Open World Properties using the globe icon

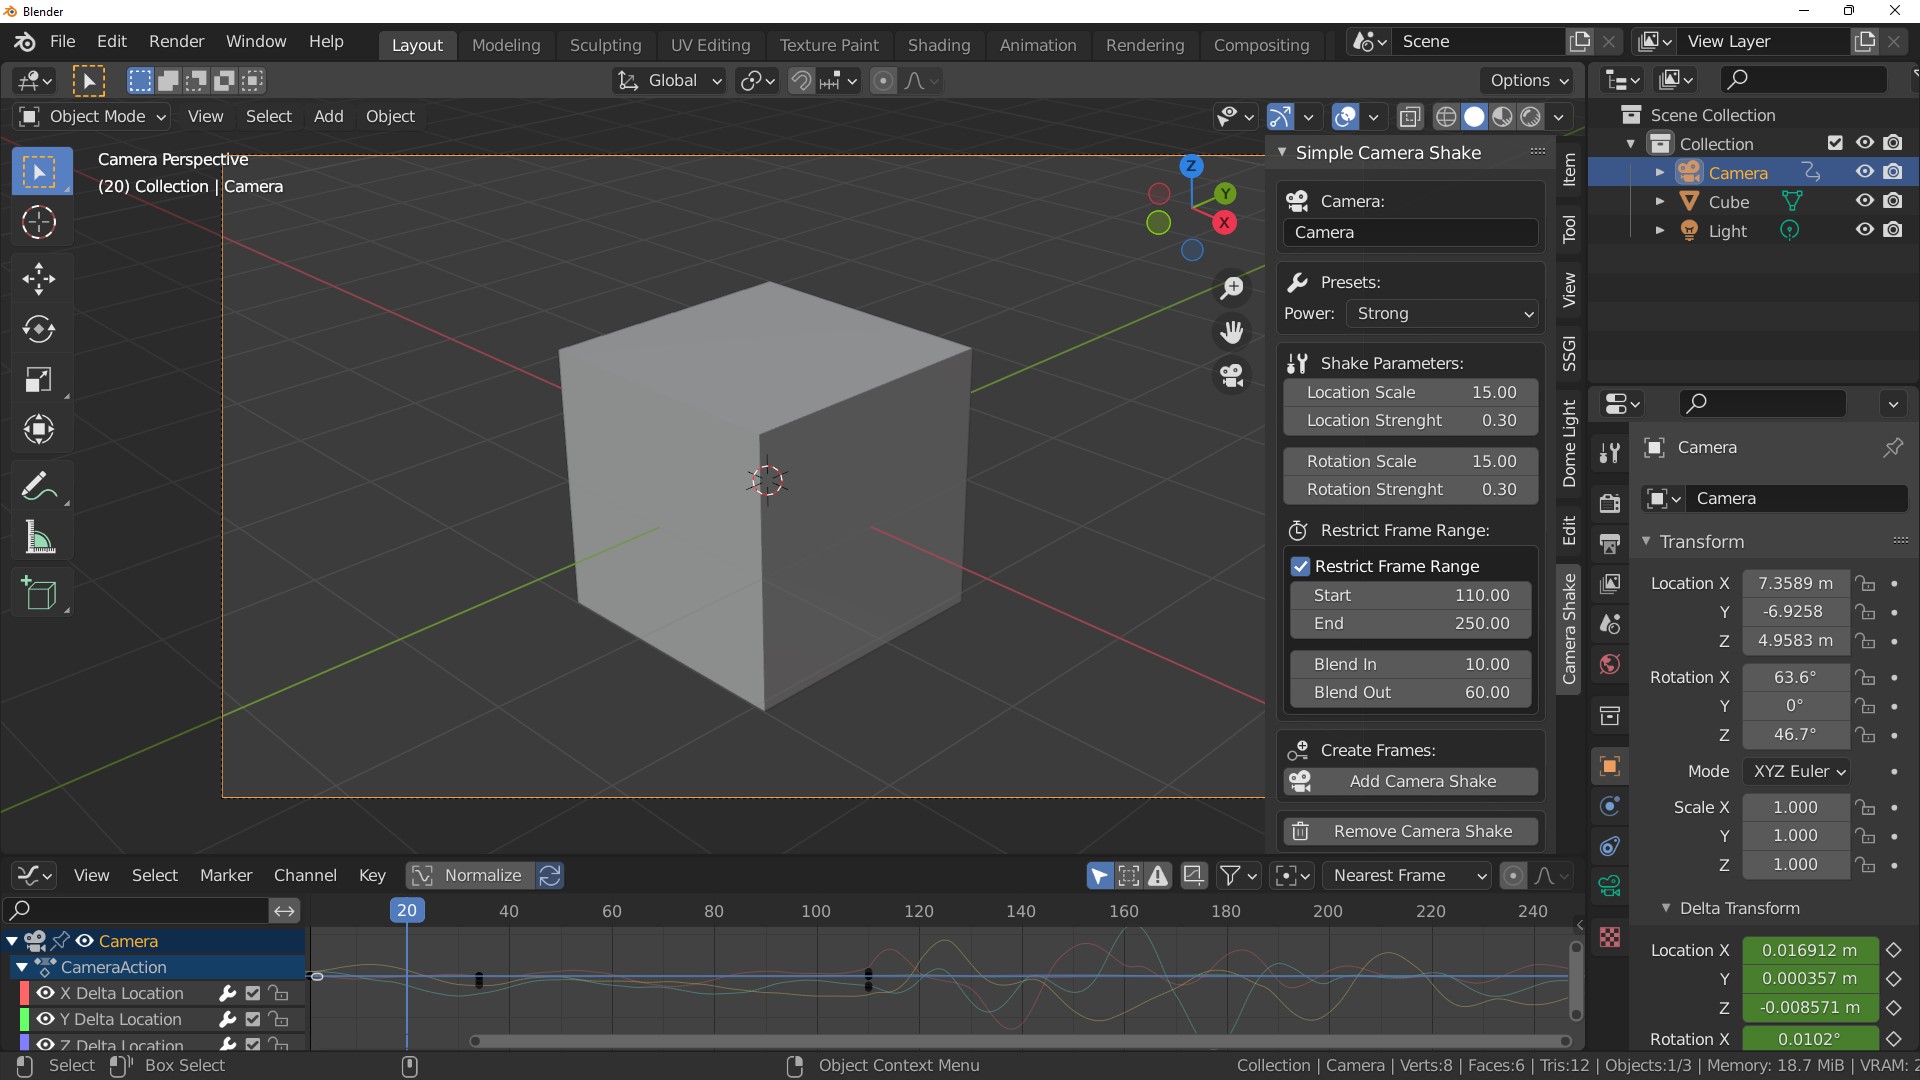click(1610, 665)
